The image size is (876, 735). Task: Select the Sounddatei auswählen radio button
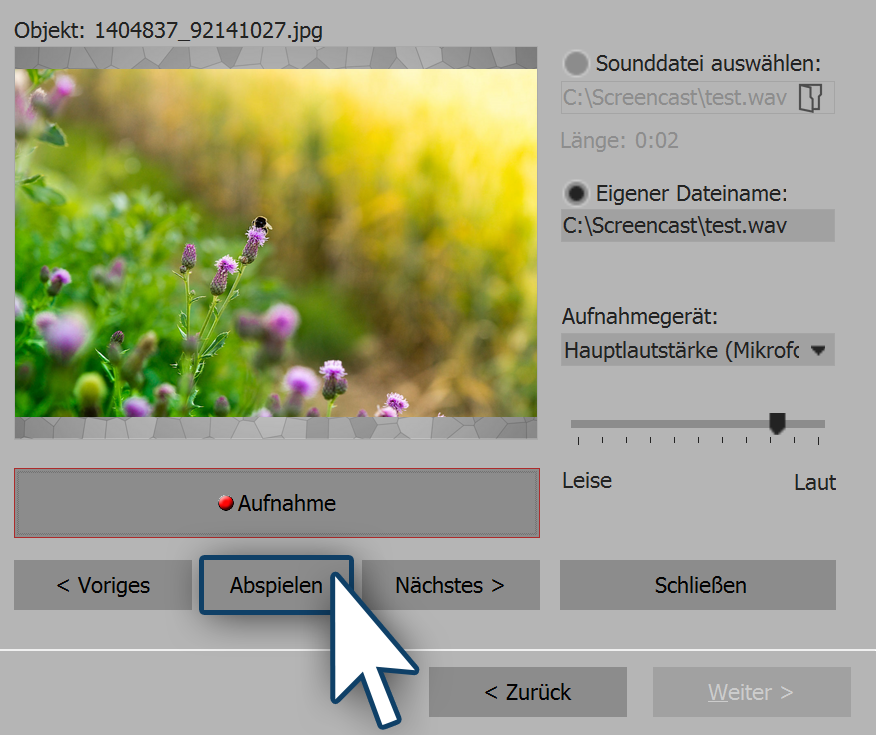point(576,62)
